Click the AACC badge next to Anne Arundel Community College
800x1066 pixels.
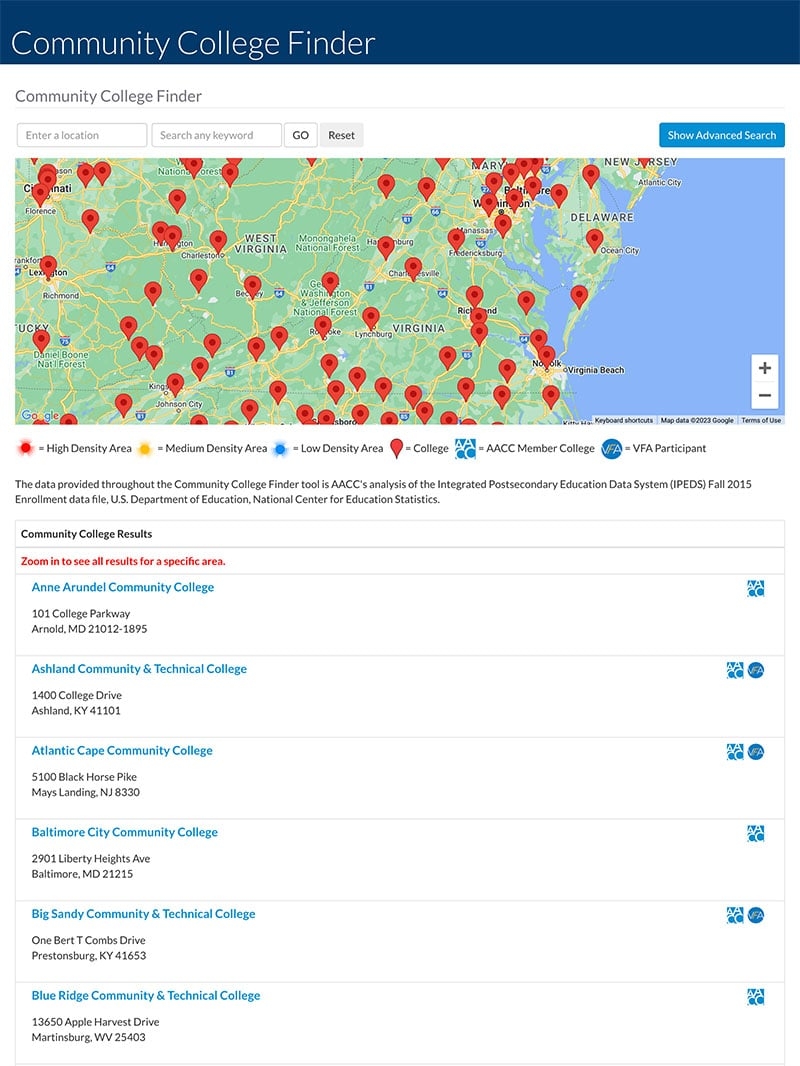[756, 588]
